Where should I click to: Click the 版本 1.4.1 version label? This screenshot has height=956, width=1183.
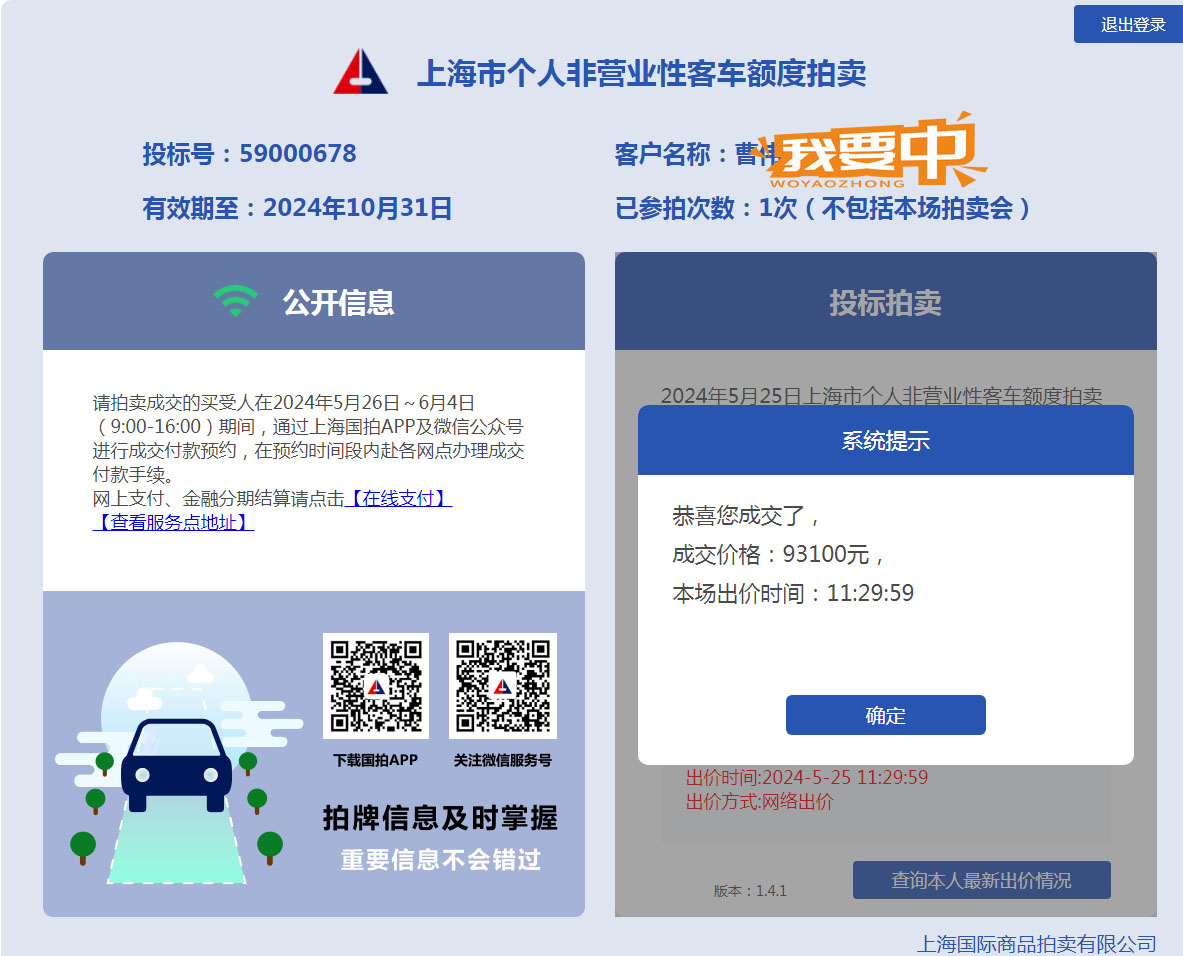tap(750, 890)
